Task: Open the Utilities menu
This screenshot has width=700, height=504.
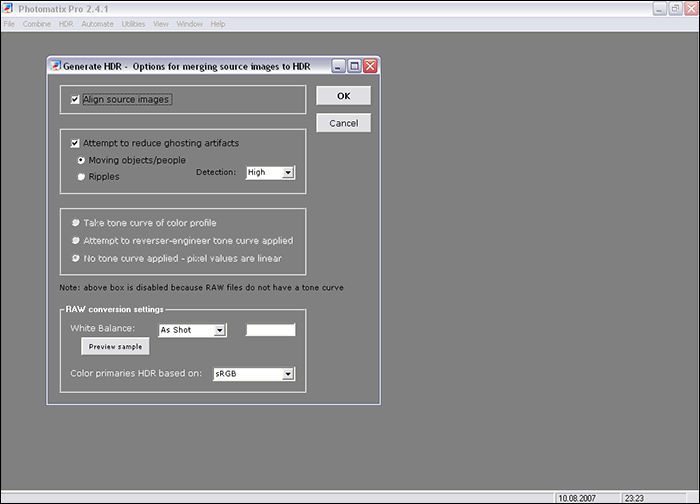Action: point(133,24)
